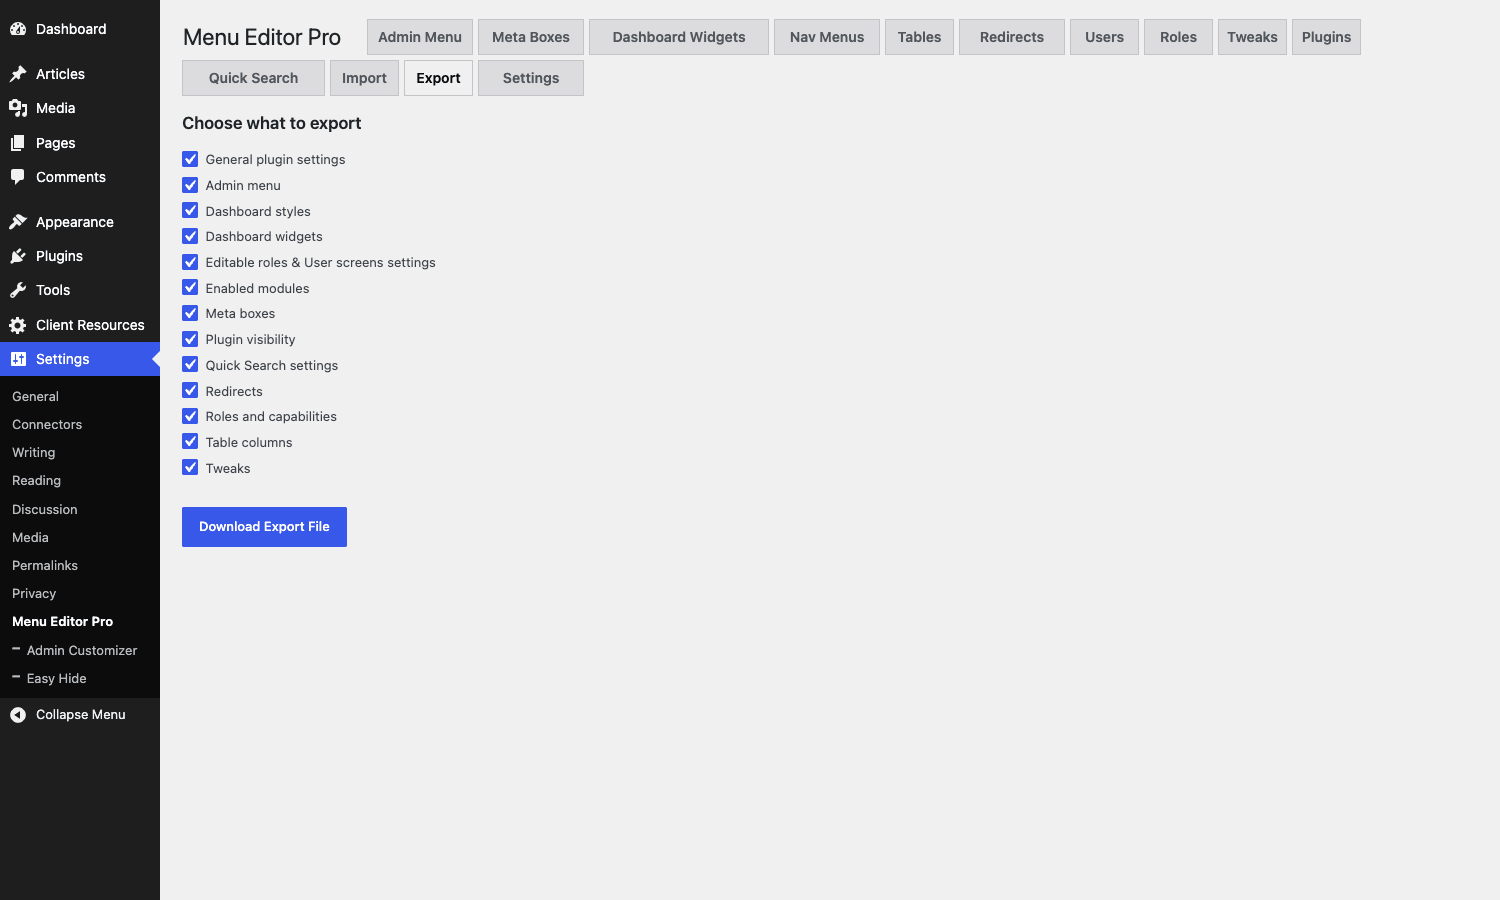Open Client Resources menu item
This screenshot has width=1500, height=900.
click(x=80, y=325)
